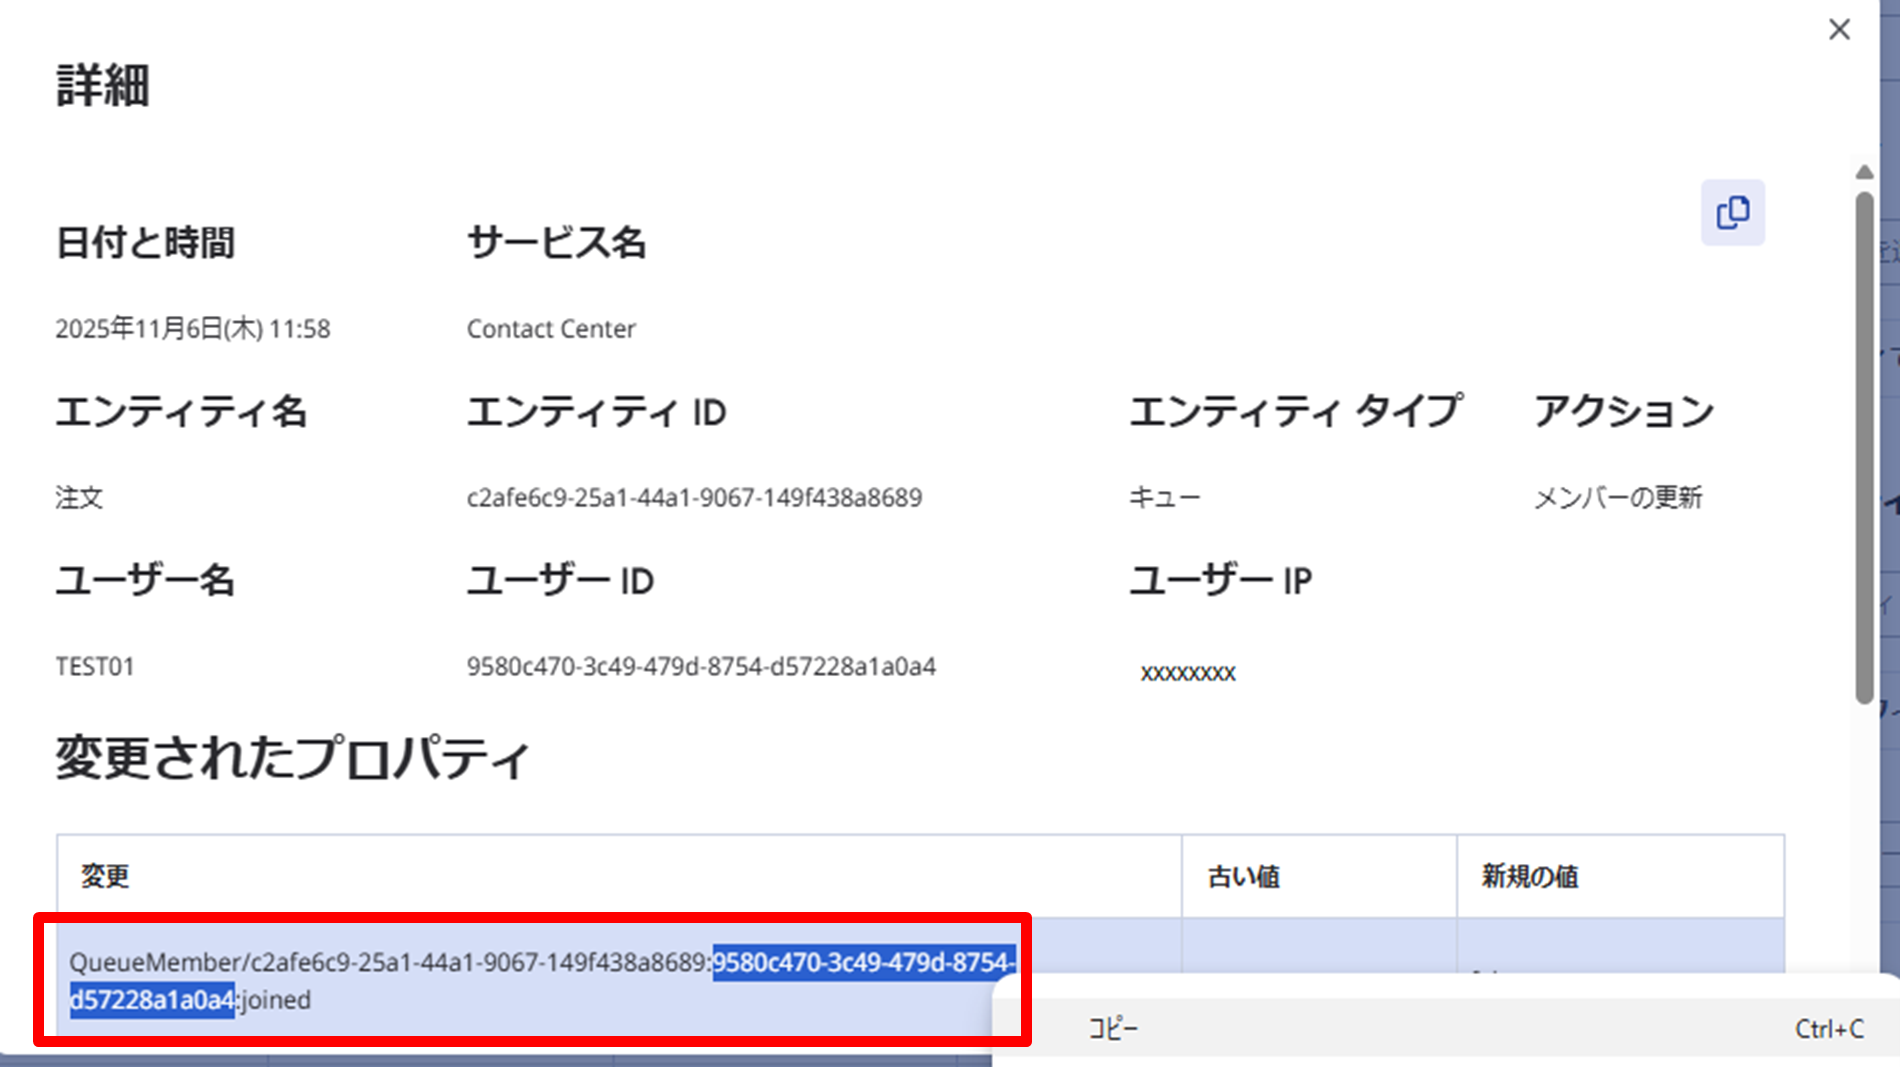Close the 詳細 details dialog
This screenshot has height=1067, width=1900.
[1839, 30]
